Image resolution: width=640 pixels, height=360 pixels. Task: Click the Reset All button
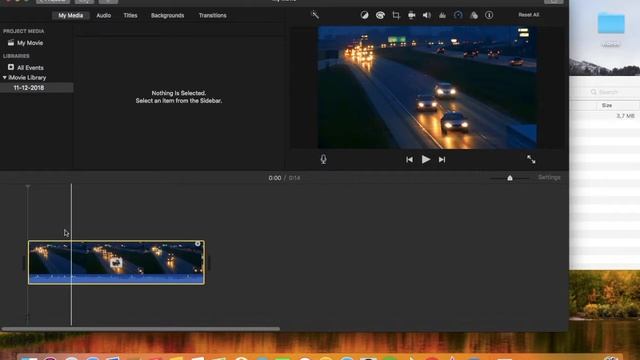tap(529, 15)
